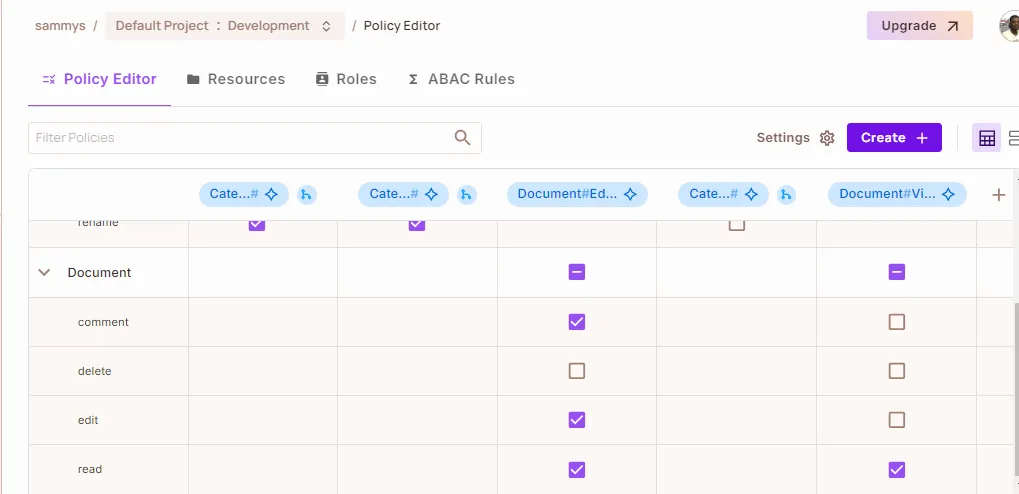The image size is (1019, 494).
Task: Collapse the Document resource row
Action: coord(44,272)
